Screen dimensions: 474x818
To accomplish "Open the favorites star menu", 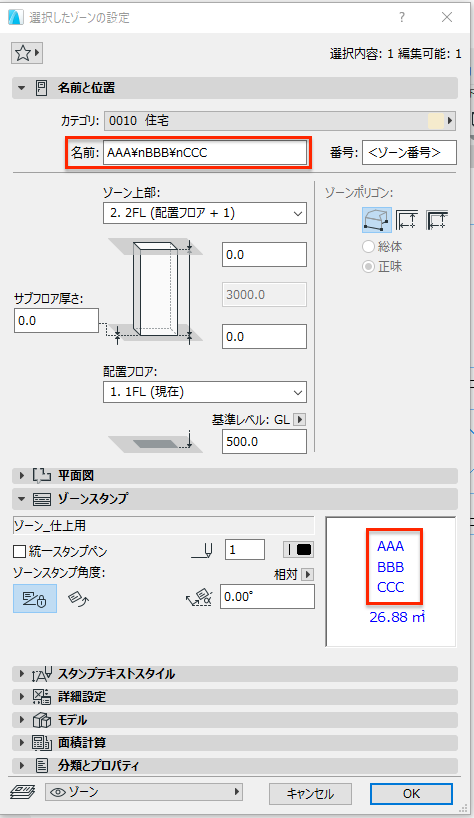I will (27, 53).
